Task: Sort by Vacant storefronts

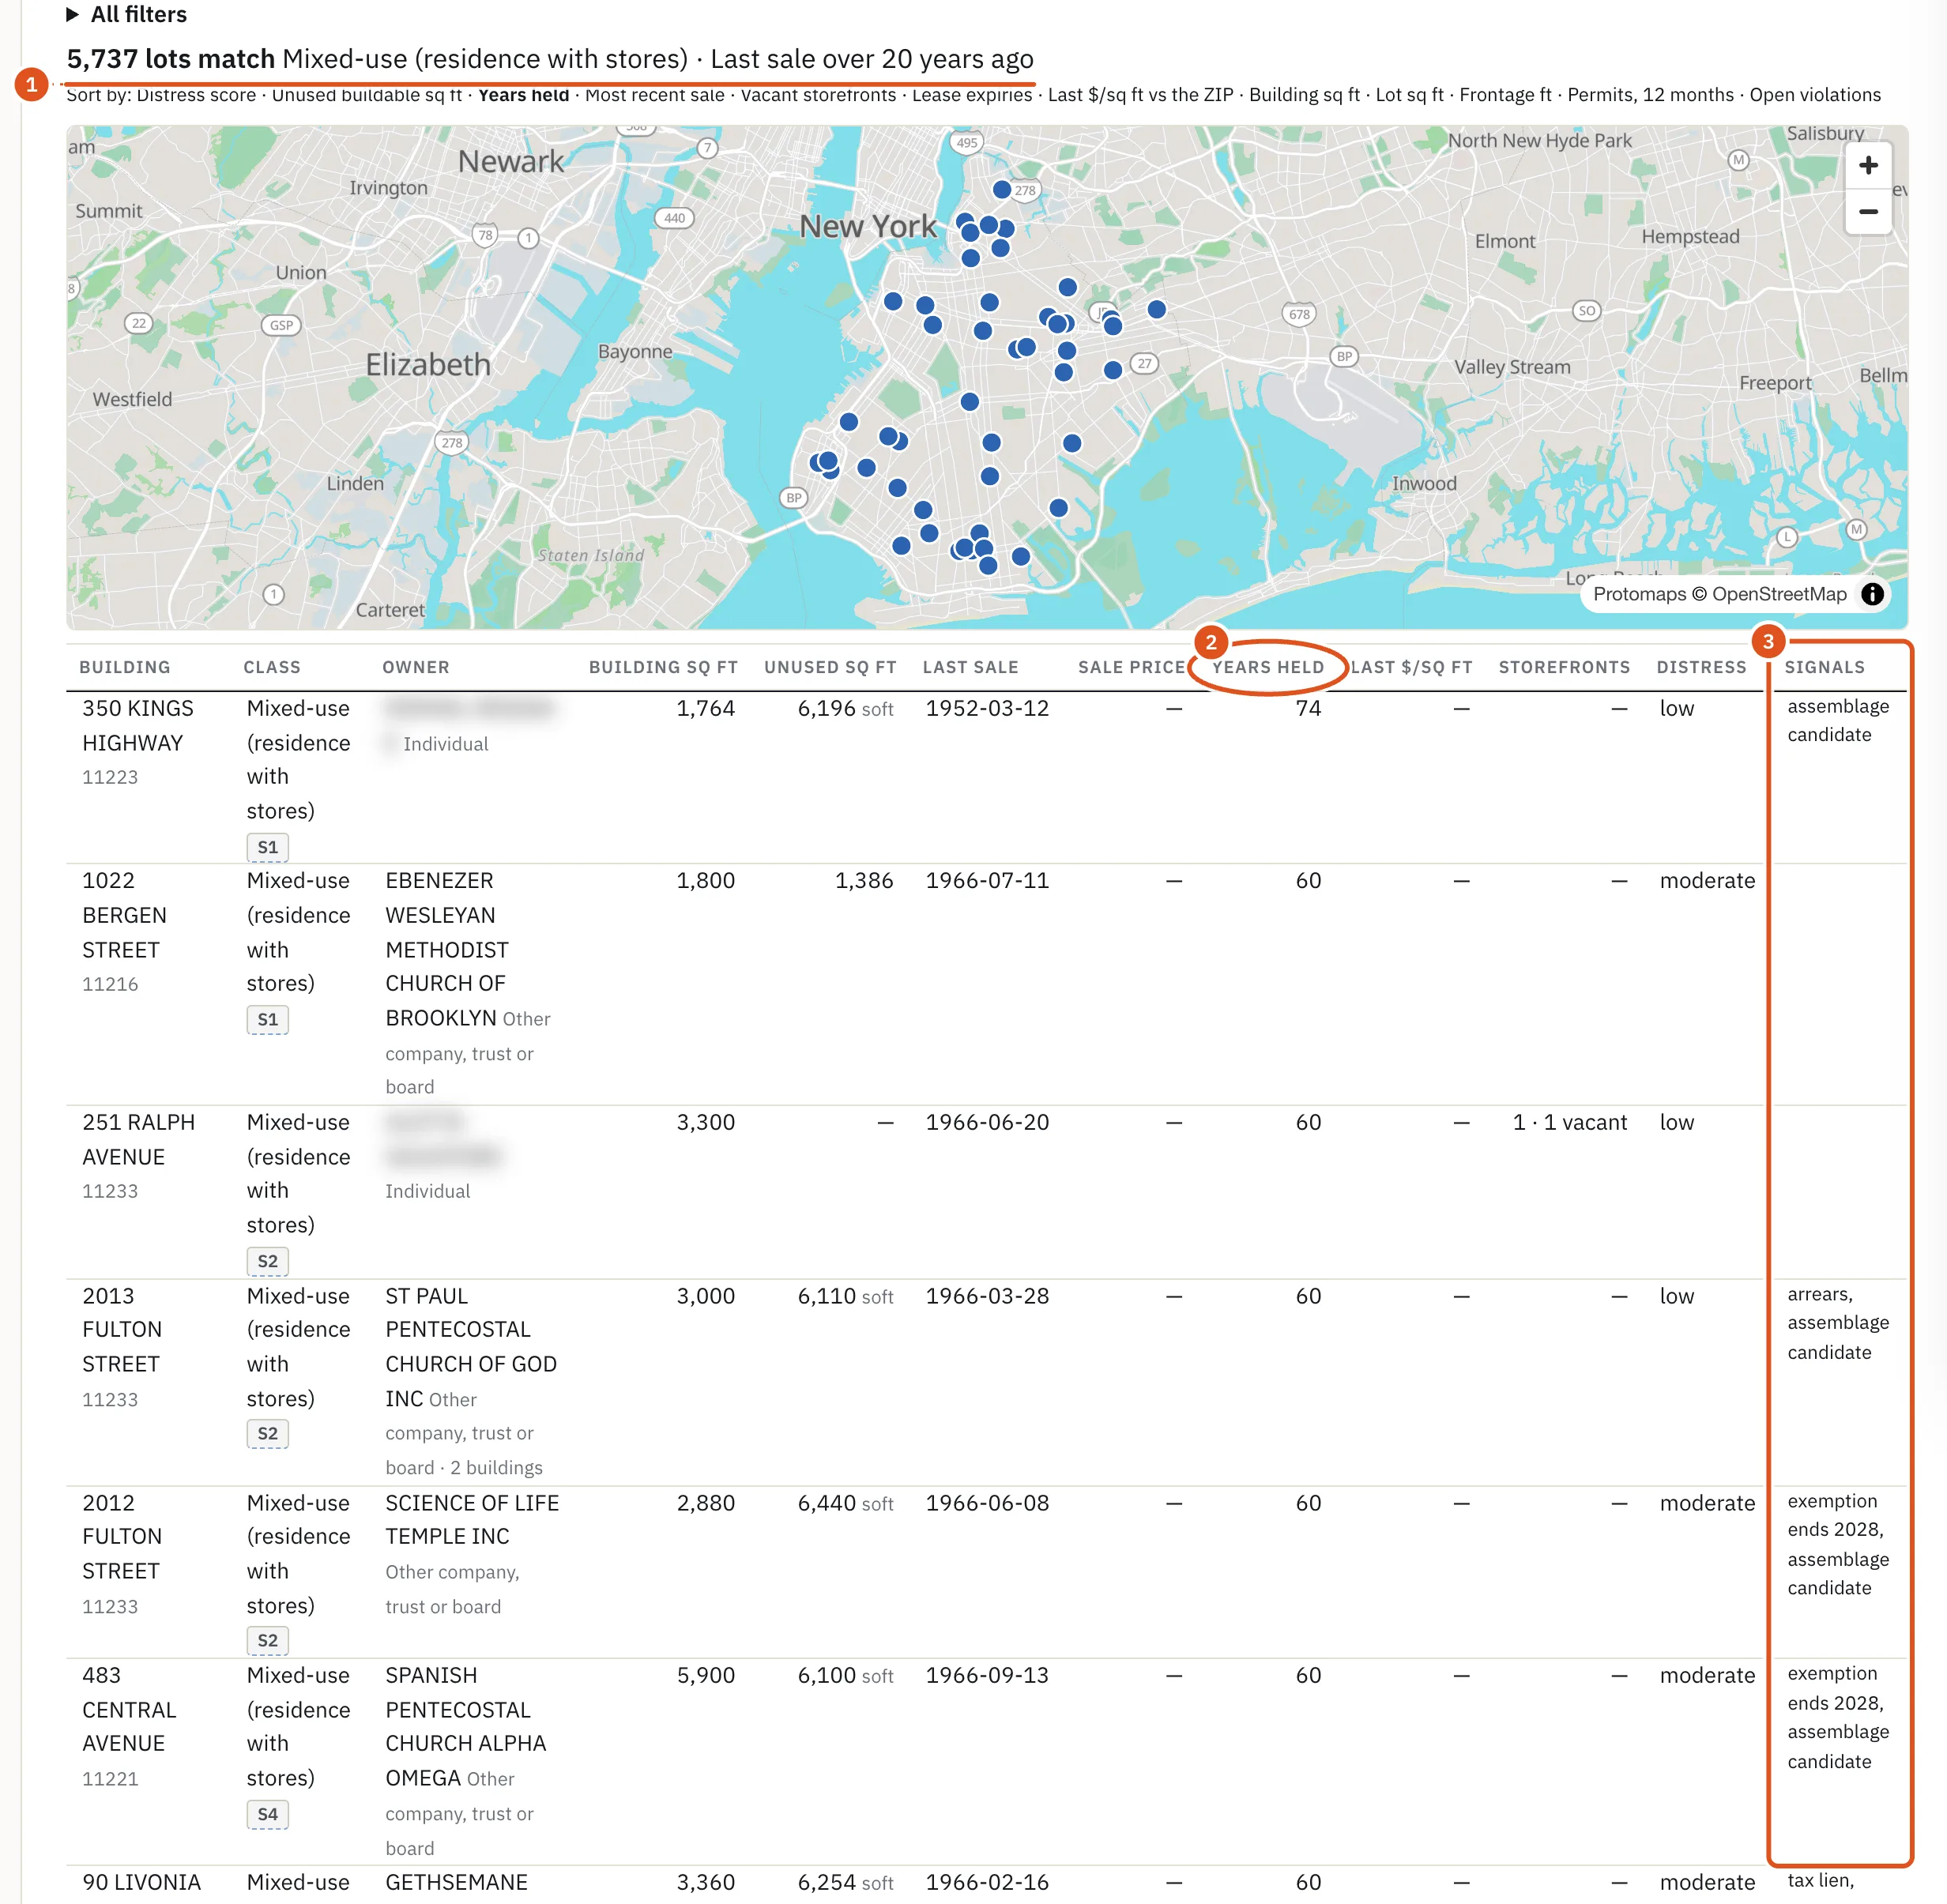Action: coord(818,96)
